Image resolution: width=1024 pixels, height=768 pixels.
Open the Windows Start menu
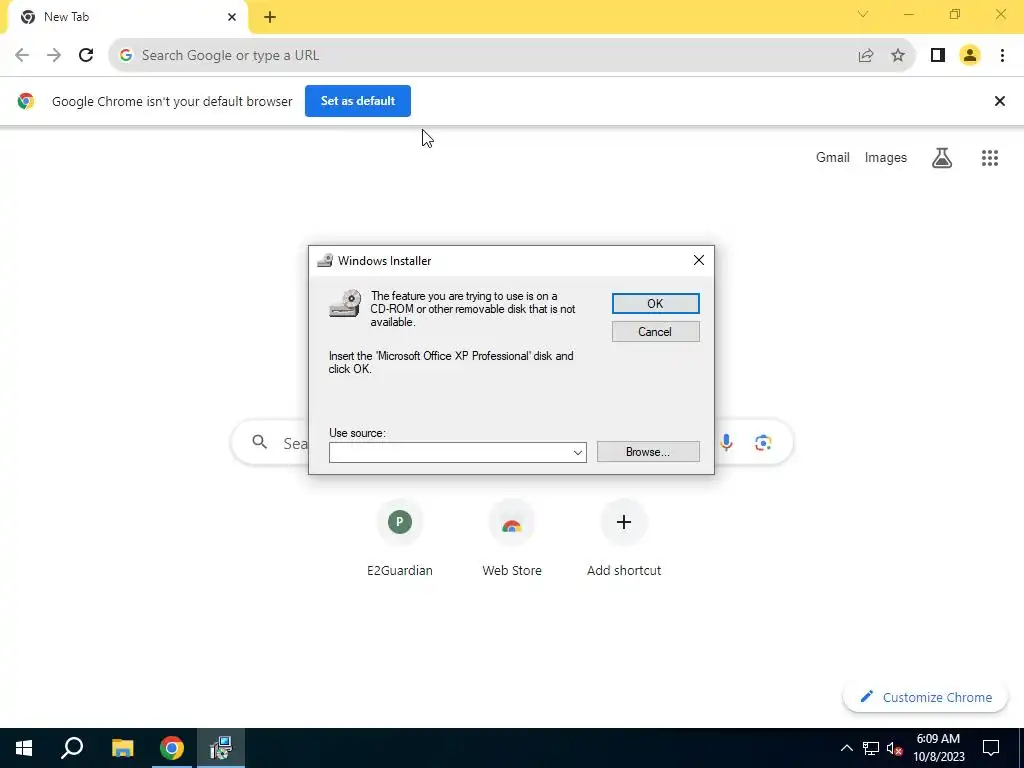(24, 748)
